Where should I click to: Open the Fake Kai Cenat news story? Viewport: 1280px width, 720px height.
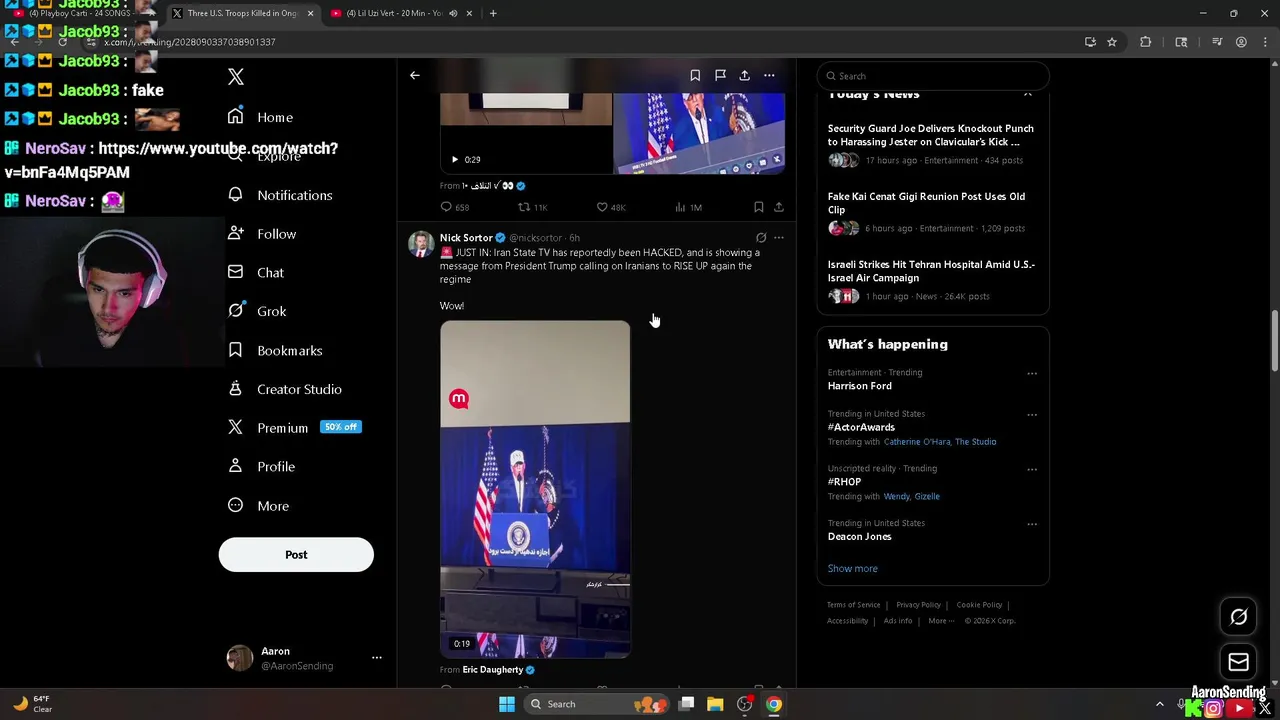(931, 212)
